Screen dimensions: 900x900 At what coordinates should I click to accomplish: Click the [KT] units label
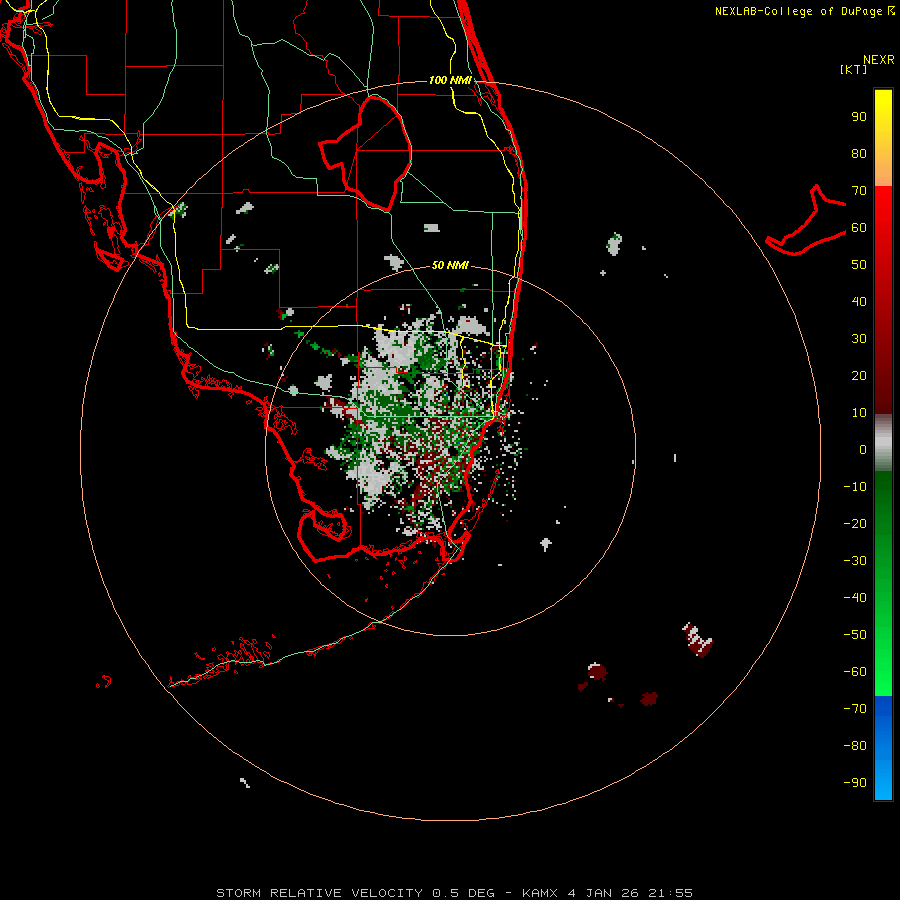[853, 69]
